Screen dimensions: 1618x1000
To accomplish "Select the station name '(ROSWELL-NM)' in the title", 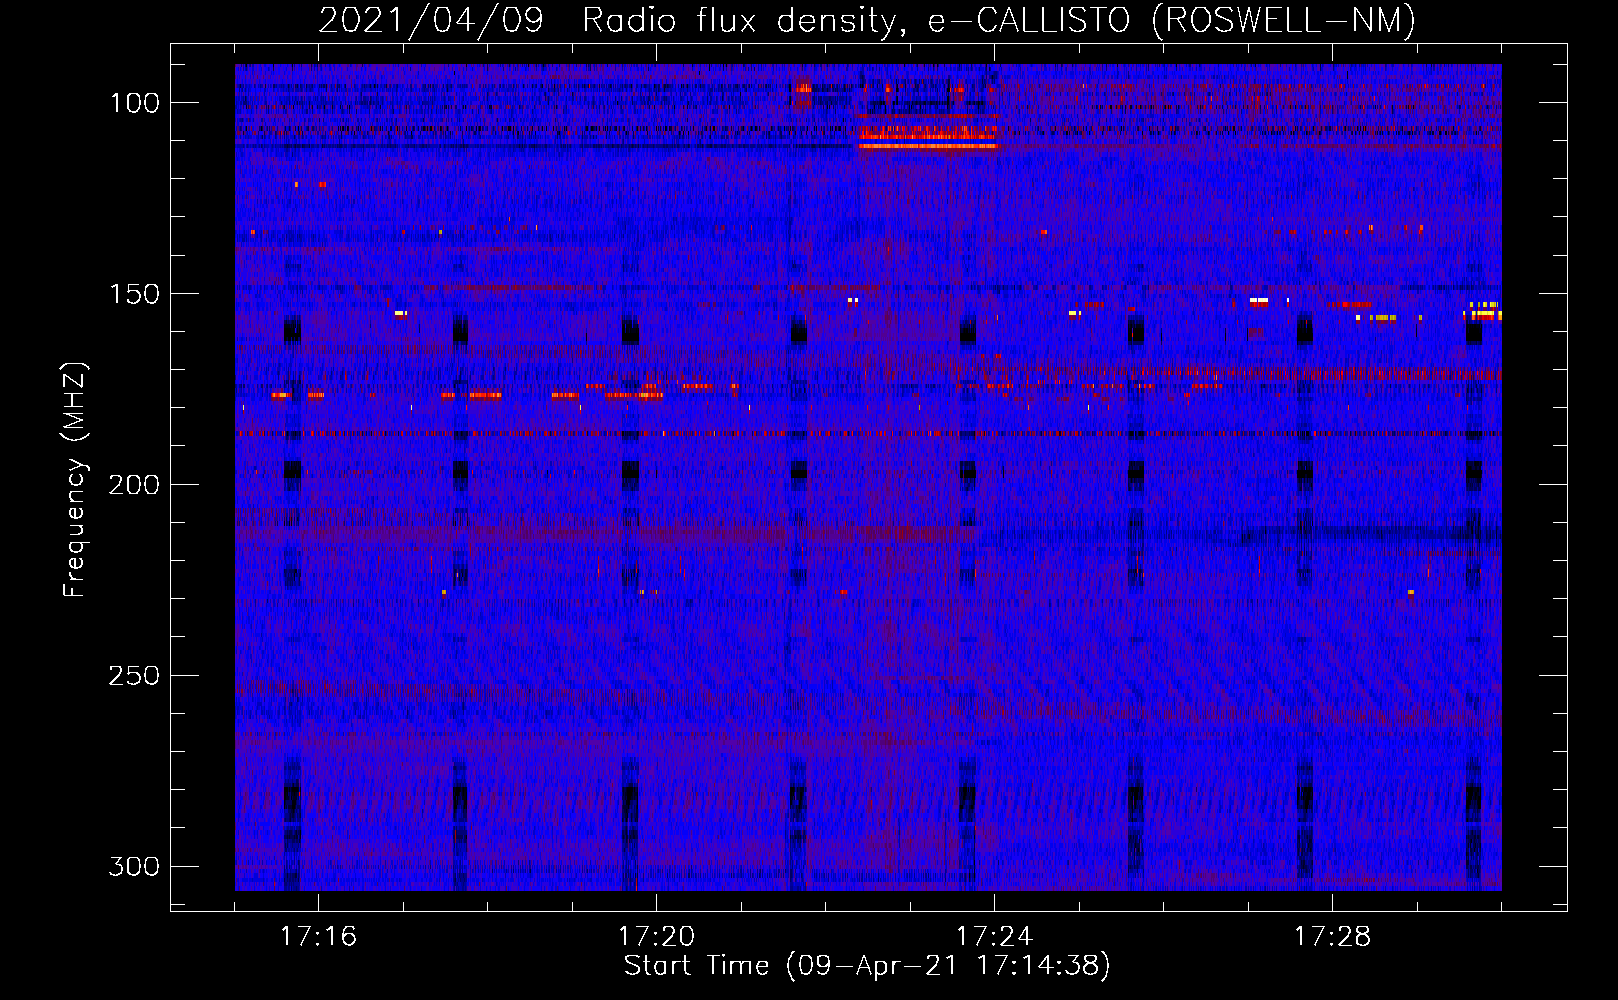I will (x=1283, y=20).
